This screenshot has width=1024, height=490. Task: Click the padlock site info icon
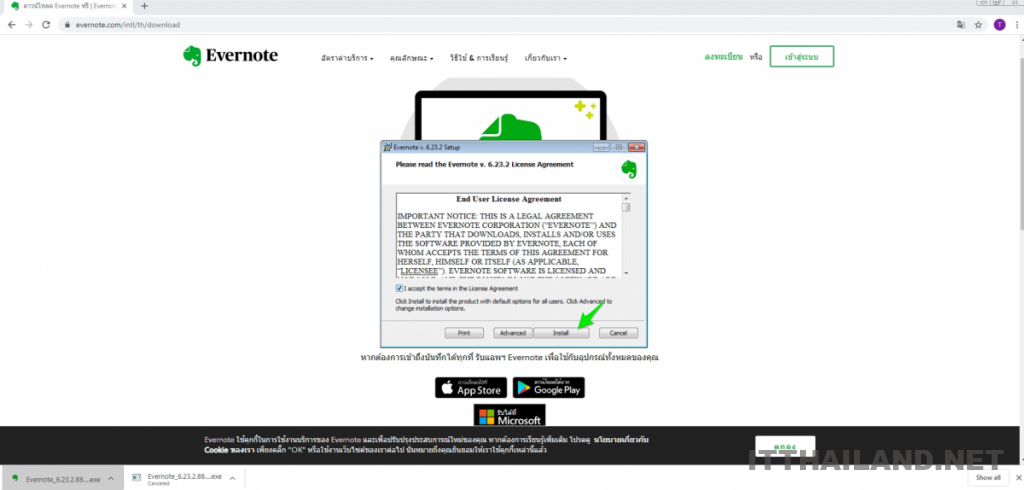point(67,25)
